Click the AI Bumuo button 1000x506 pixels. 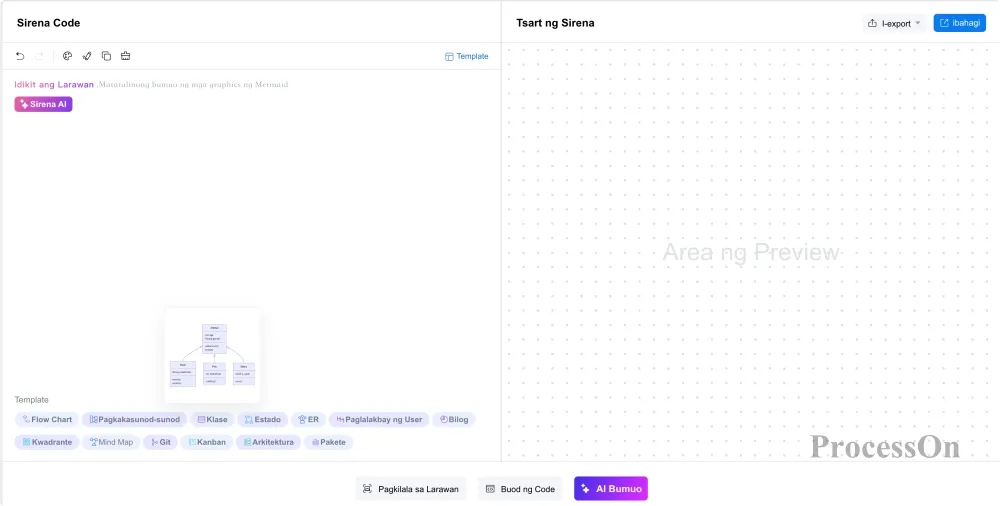coord(611,489)
